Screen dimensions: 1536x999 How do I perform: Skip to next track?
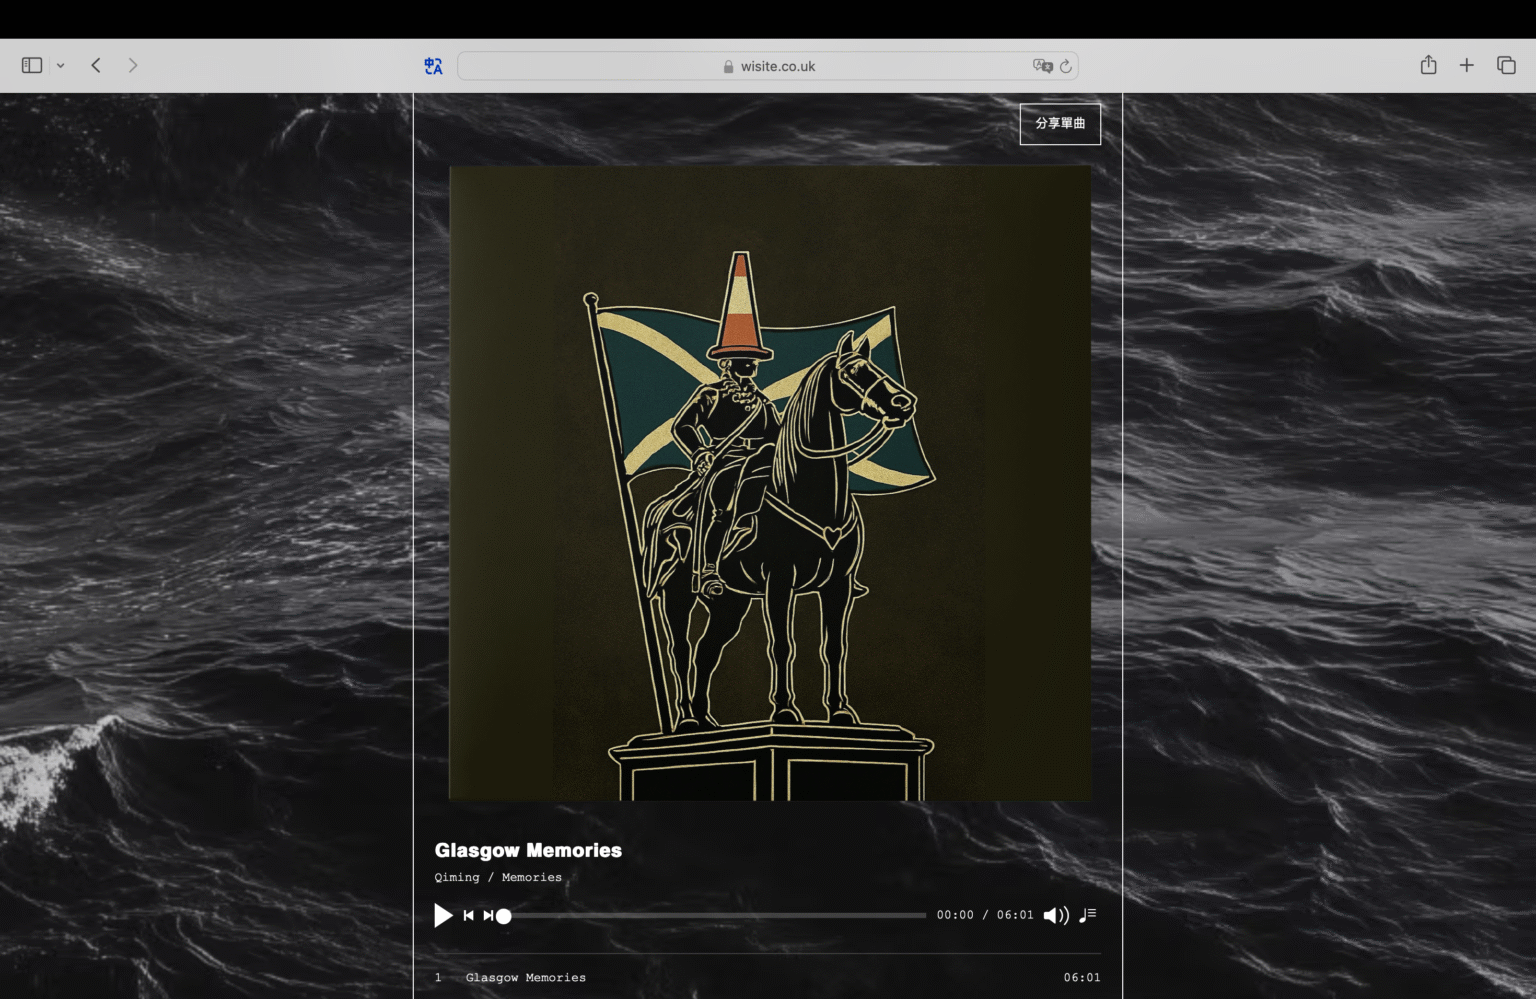pos(488,915)
